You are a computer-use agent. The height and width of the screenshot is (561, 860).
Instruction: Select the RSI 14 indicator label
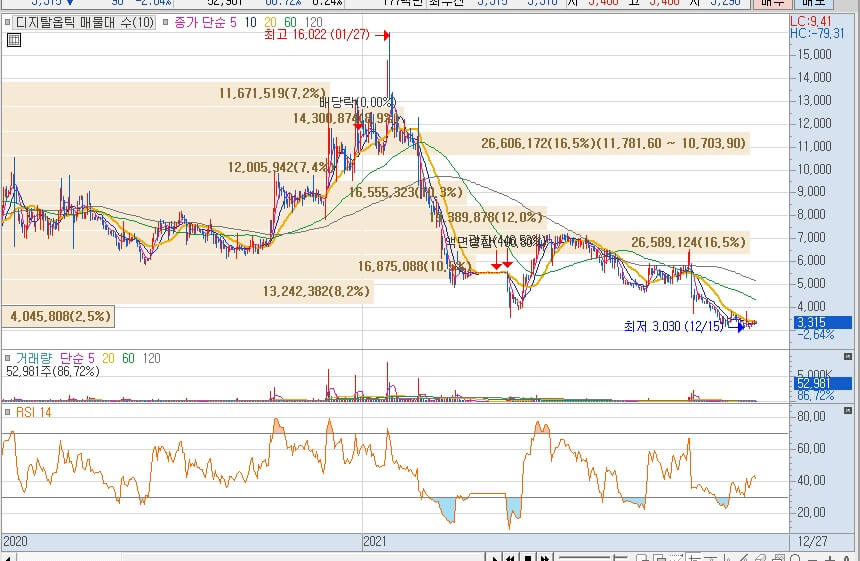33,412
